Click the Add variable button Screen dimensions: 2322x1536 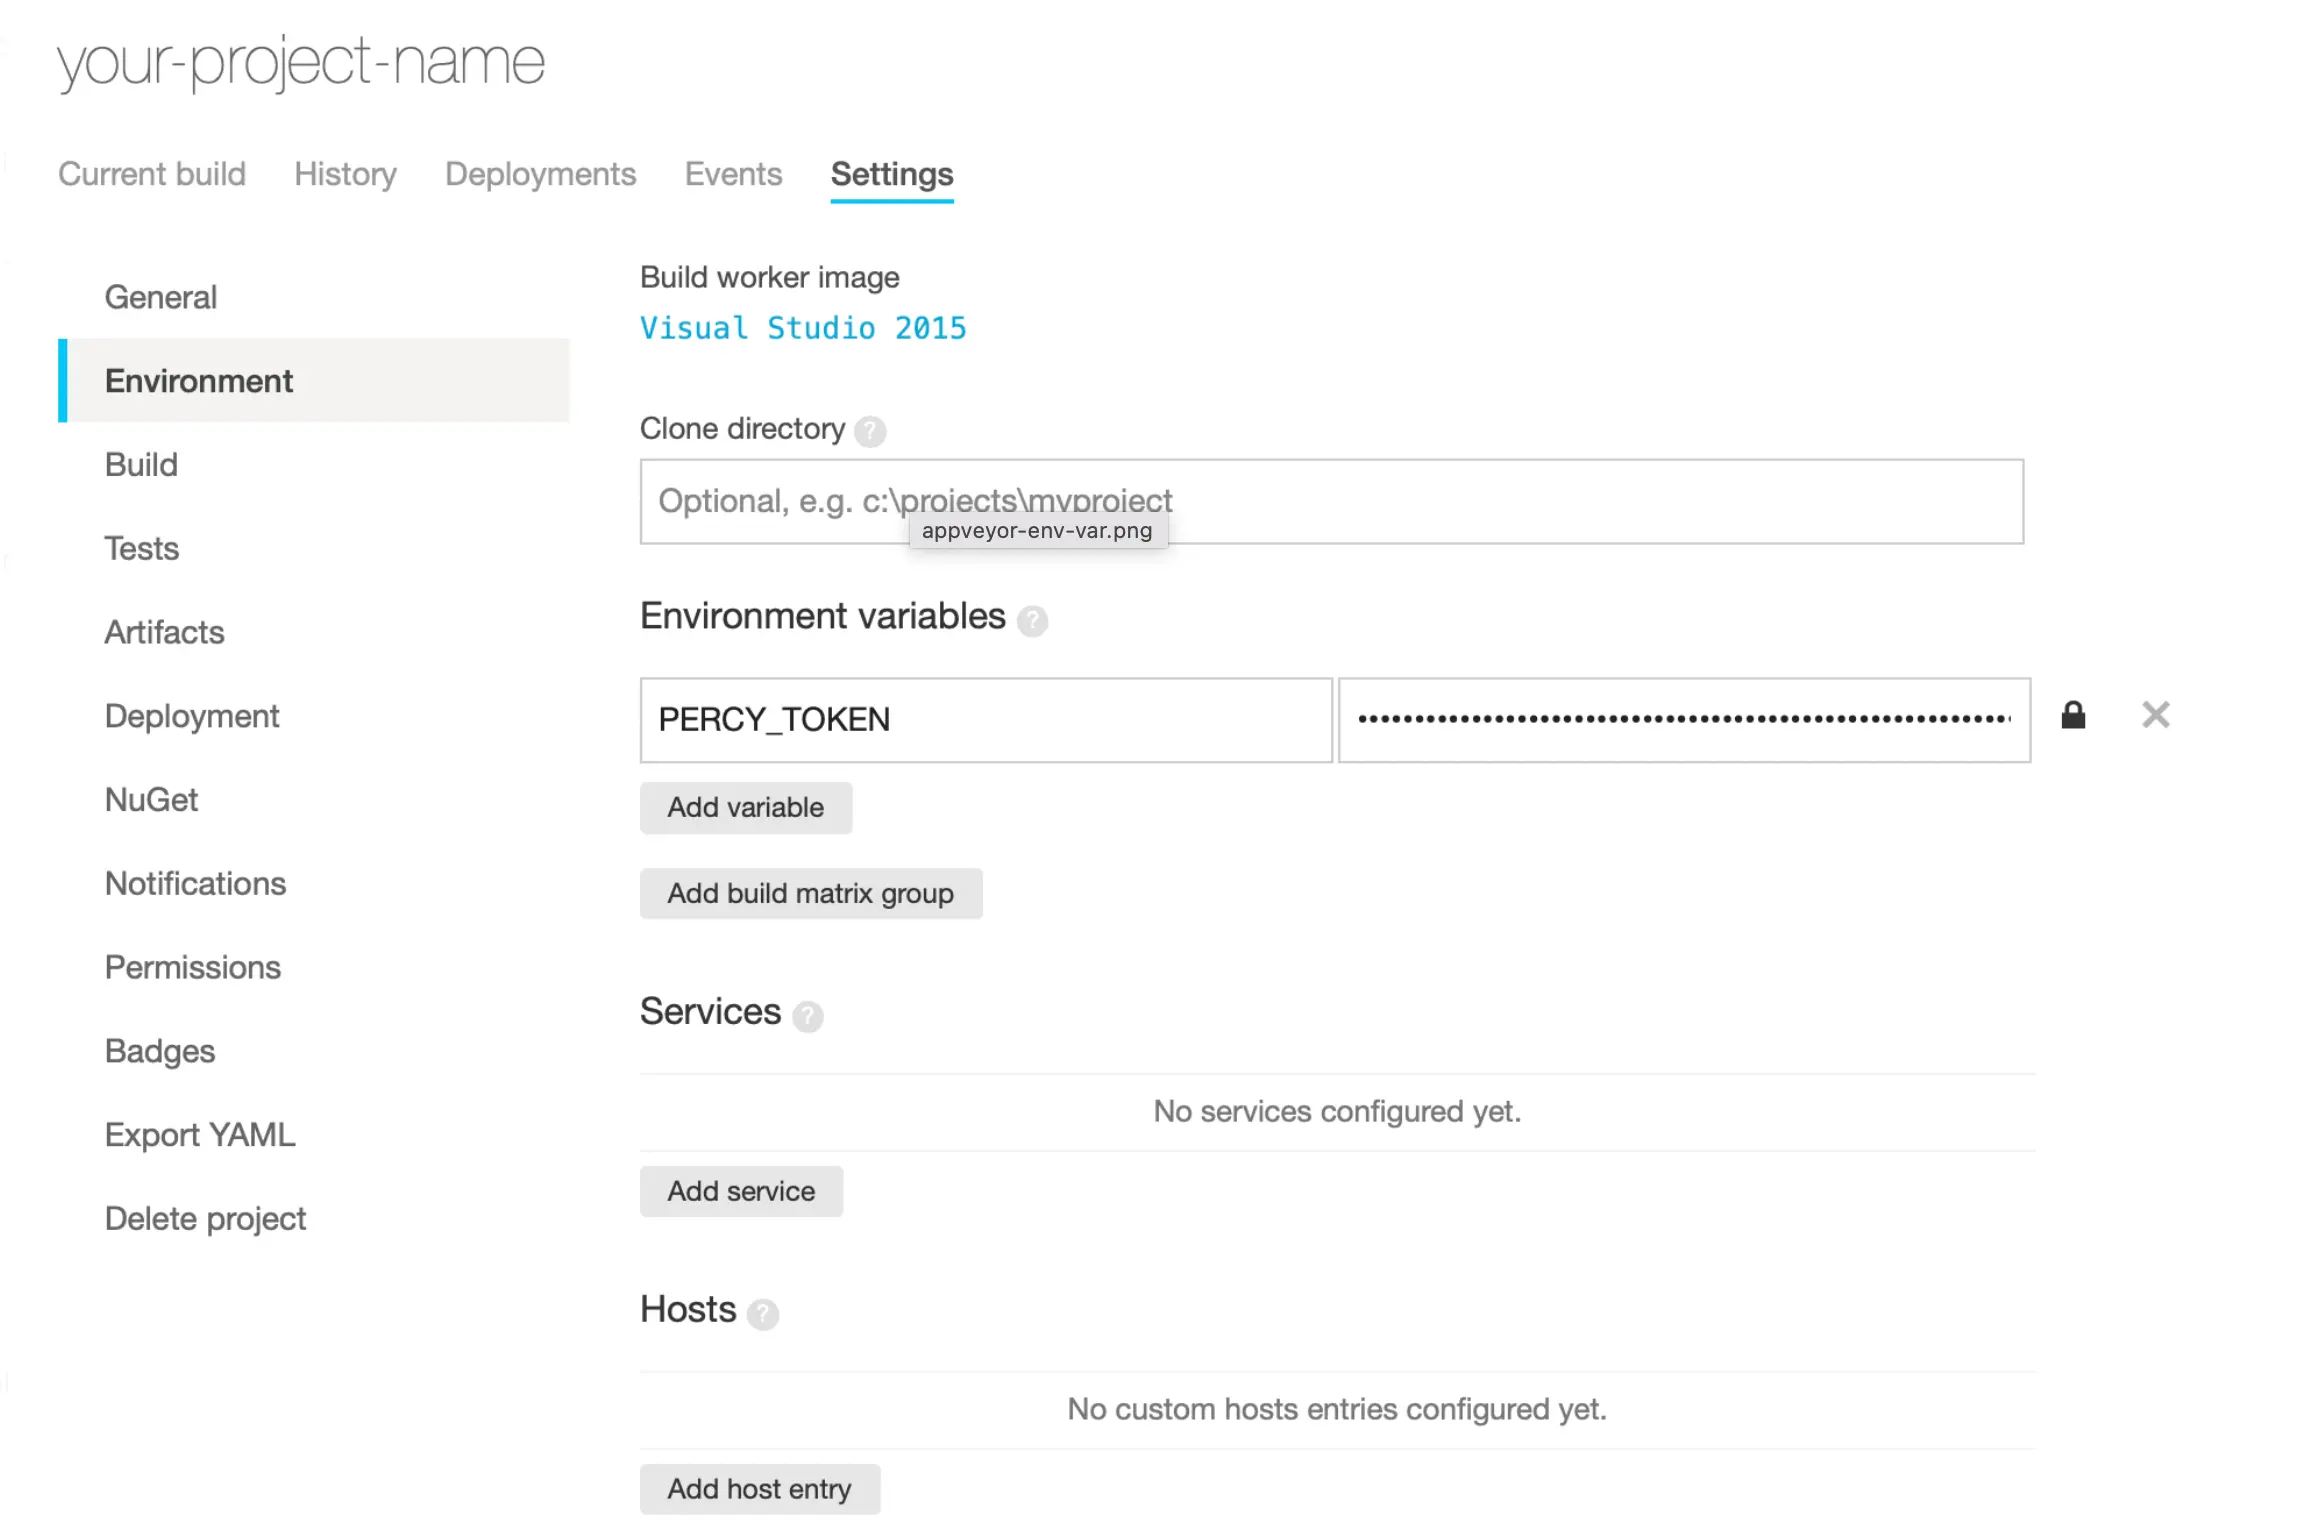(x=745, y=808)
